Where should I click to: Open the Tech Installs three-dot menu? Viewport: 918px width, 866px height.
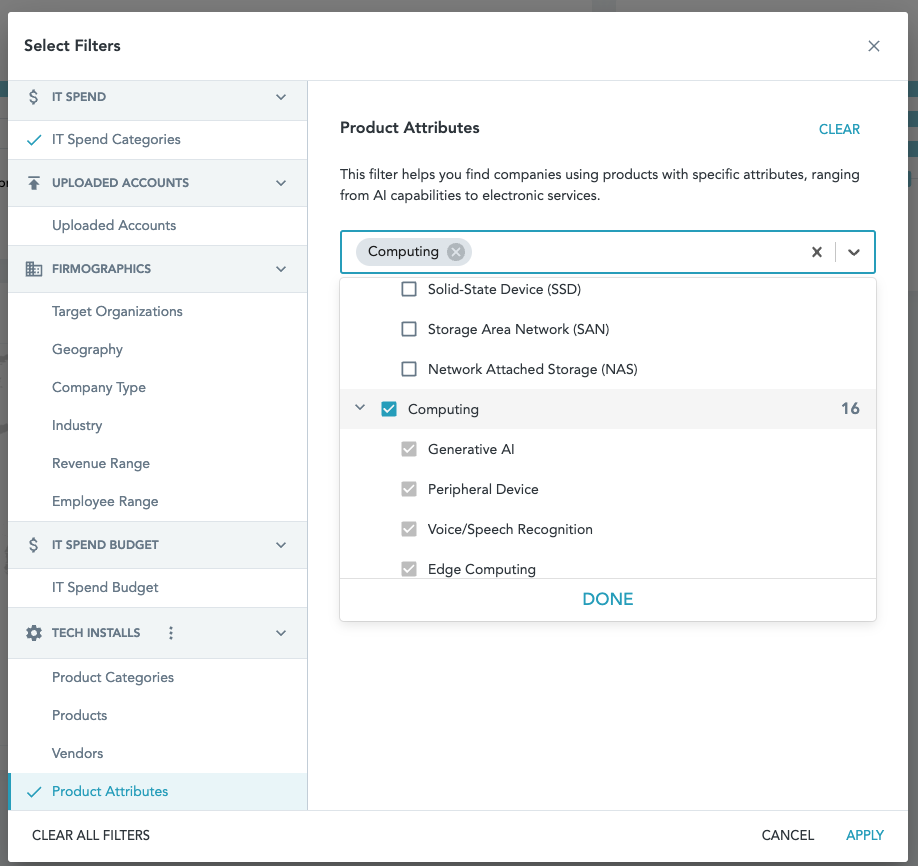pyautogui.click(x=171, y=633)
